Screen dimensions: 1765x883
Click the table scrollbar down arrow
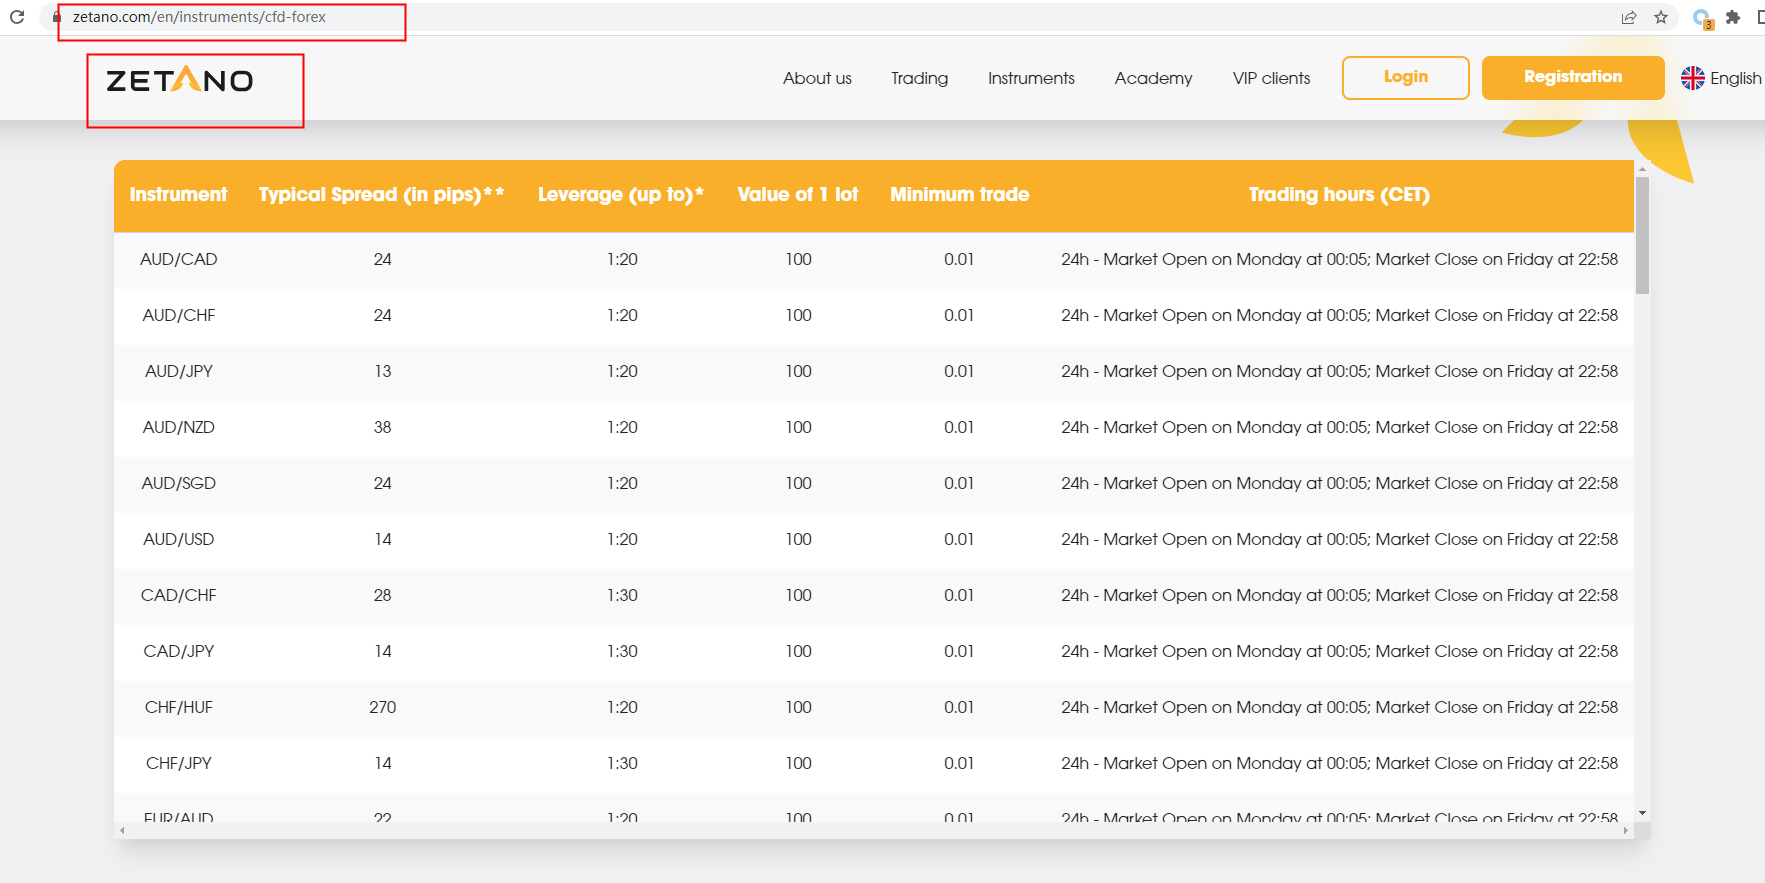[1642, 813]
